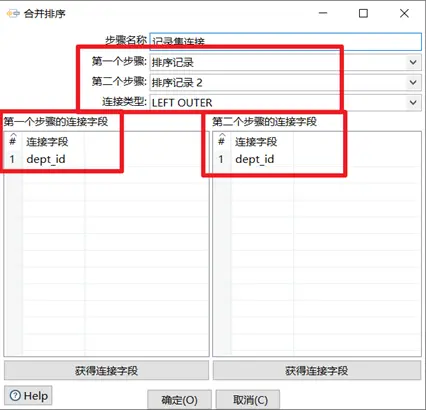Click right 获得连接字段 button
426x410 pixels.
pos(317,370)
